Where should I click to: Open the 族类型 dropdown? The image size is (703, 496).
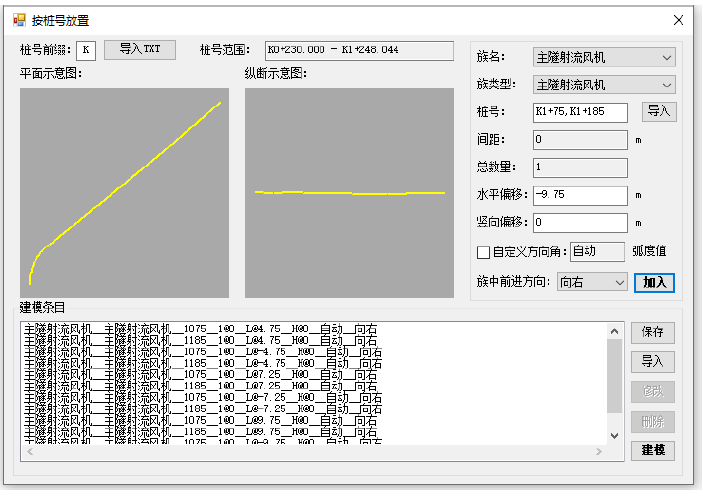point(604,85)
